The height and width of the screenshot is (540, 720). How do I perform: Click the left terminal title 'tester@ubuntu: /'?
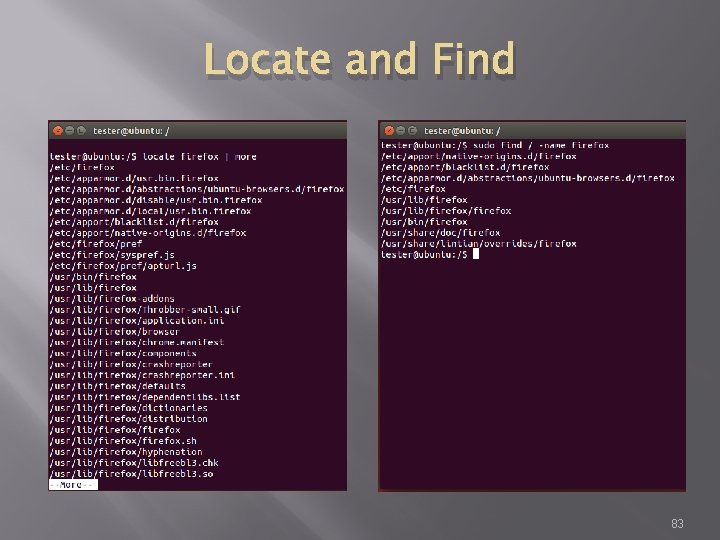pos(131,131)
